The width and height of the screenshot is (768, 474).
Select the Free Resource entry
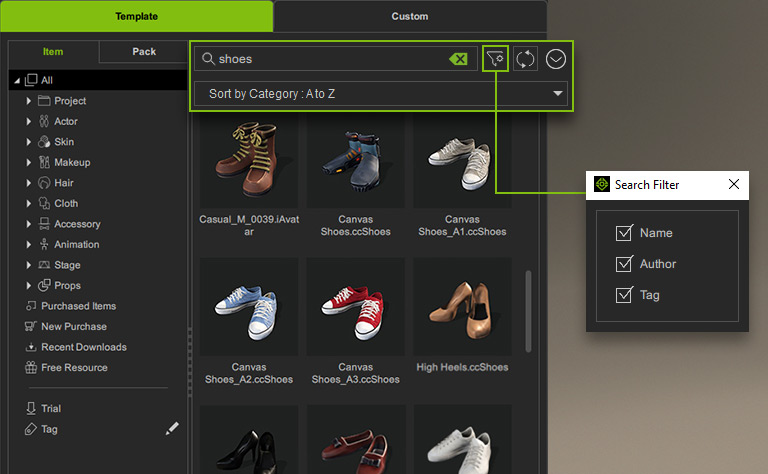point(73,368)
